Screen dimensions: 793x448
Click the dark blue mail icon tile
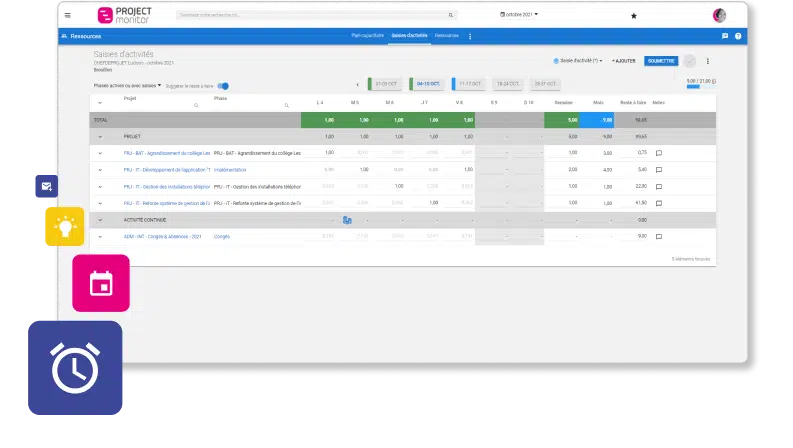[x=47, y=186]
